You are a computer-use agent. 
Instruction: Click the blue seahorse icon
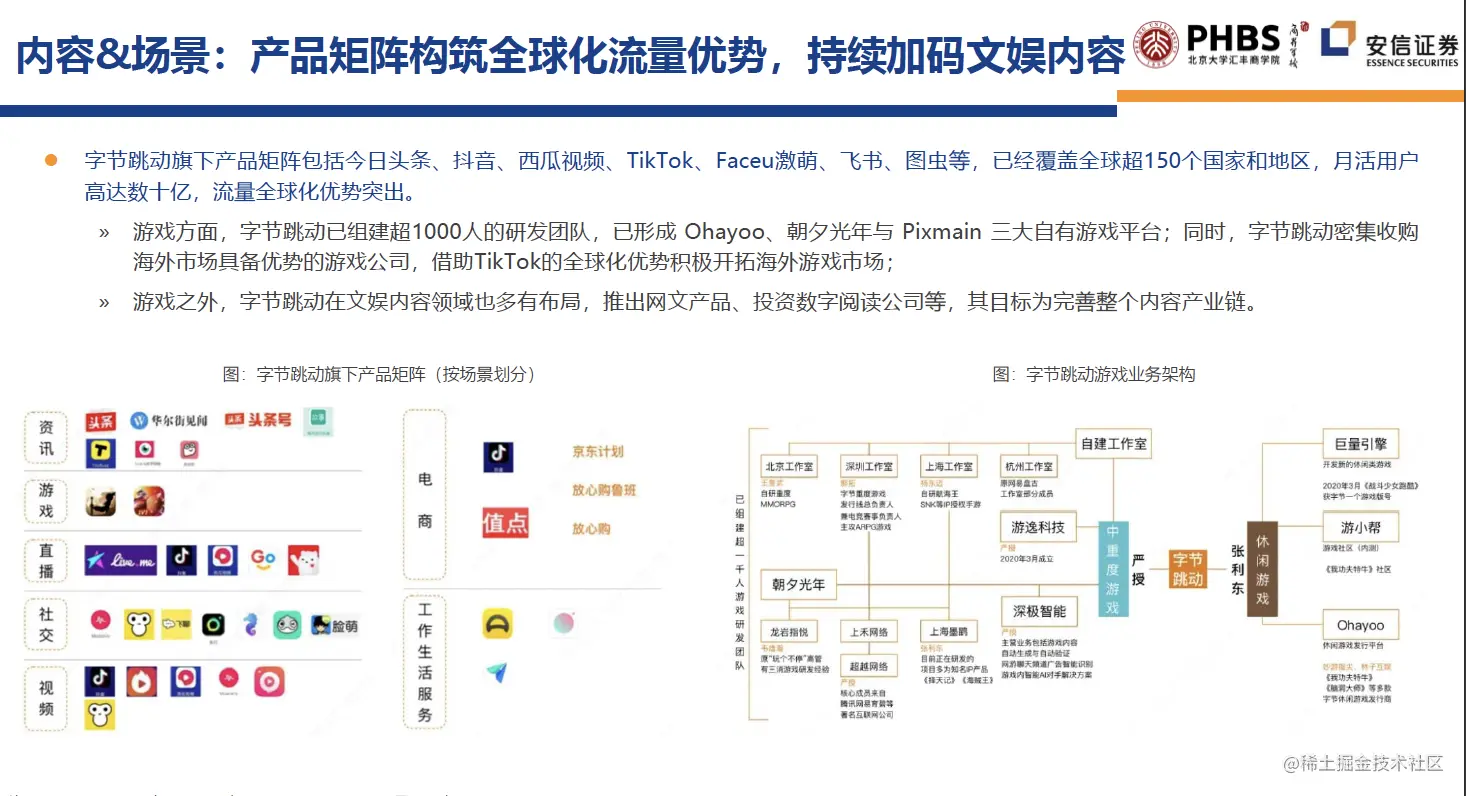click(x=251, y=626)
